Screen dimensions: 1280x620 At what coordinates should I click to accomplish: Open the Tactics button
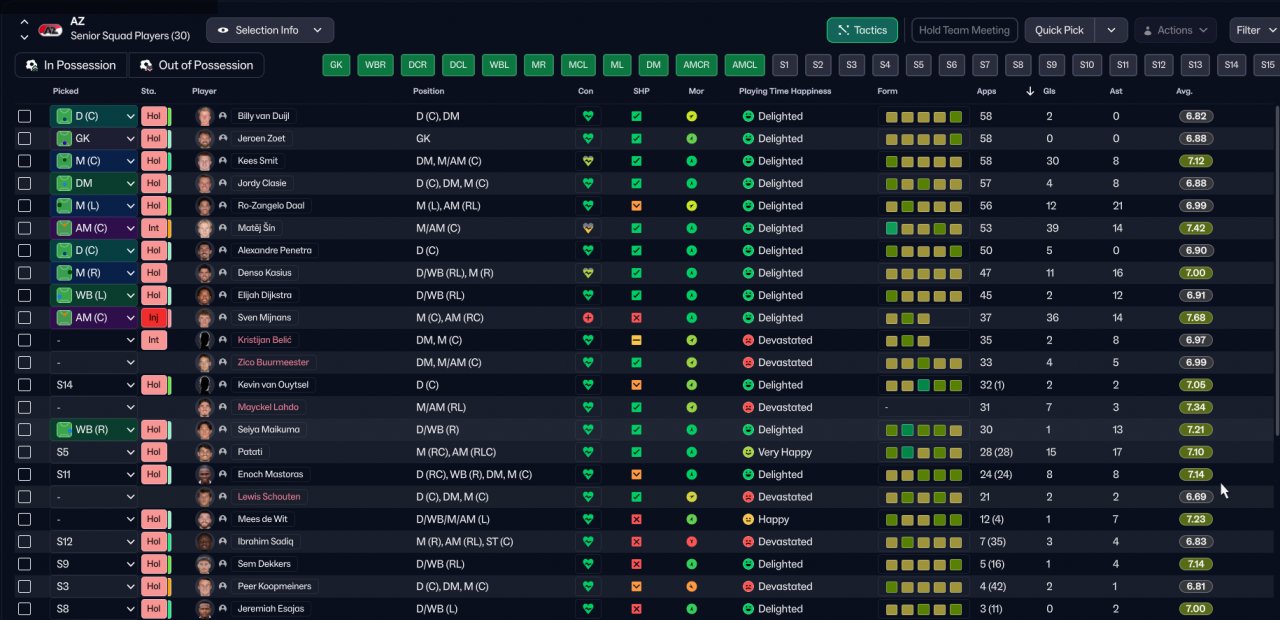(861, 30)
